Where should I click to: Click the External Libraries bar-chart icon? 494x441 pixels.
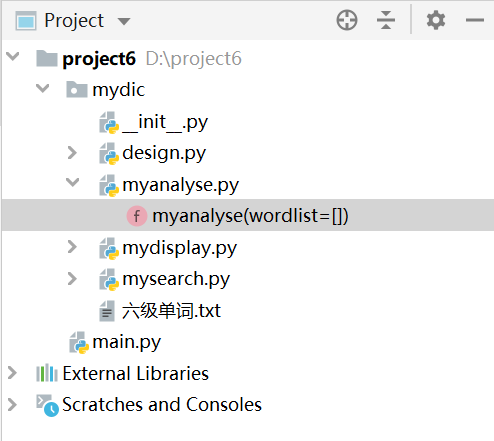click(x=47, y=373)
